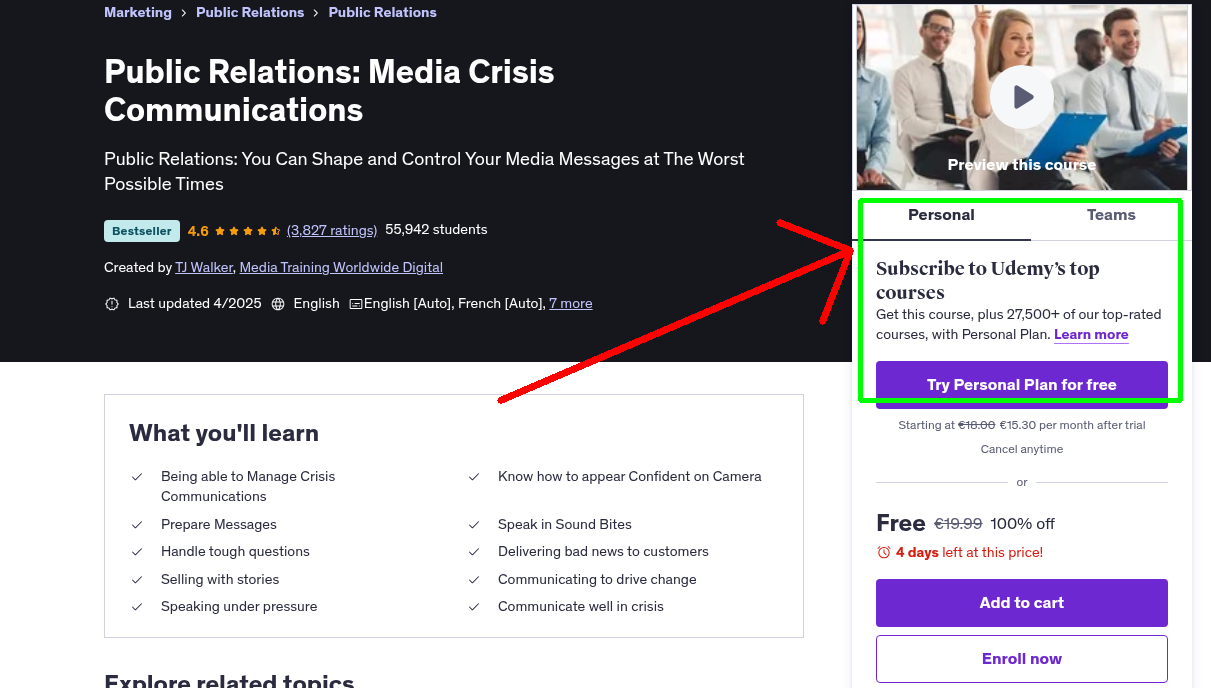Click the course title heading
The height and width of the screenshot is (688, 1211).
tap(329, 91)
